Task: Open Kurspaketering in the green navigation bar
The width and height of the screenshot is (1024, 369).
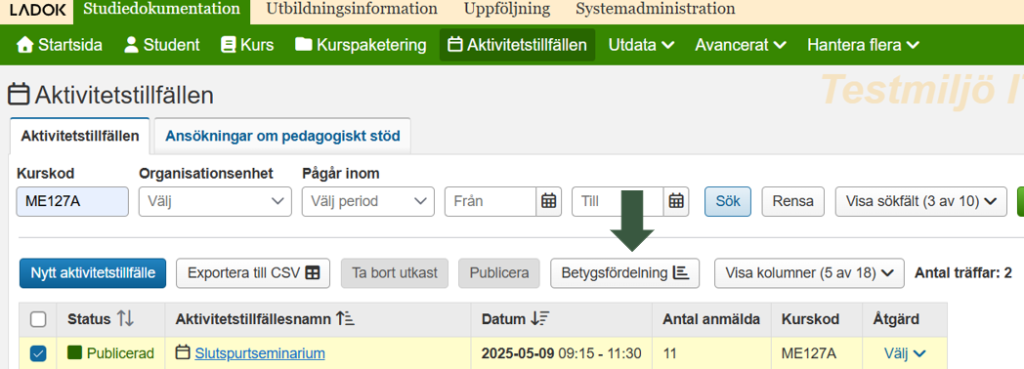Action: (360, 45)
